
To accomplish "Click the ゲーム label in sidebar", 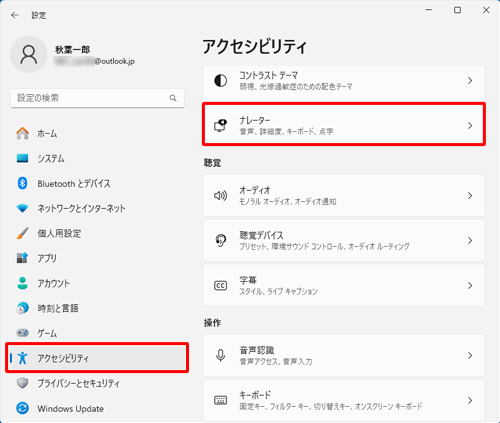I will tap(47, 333).
